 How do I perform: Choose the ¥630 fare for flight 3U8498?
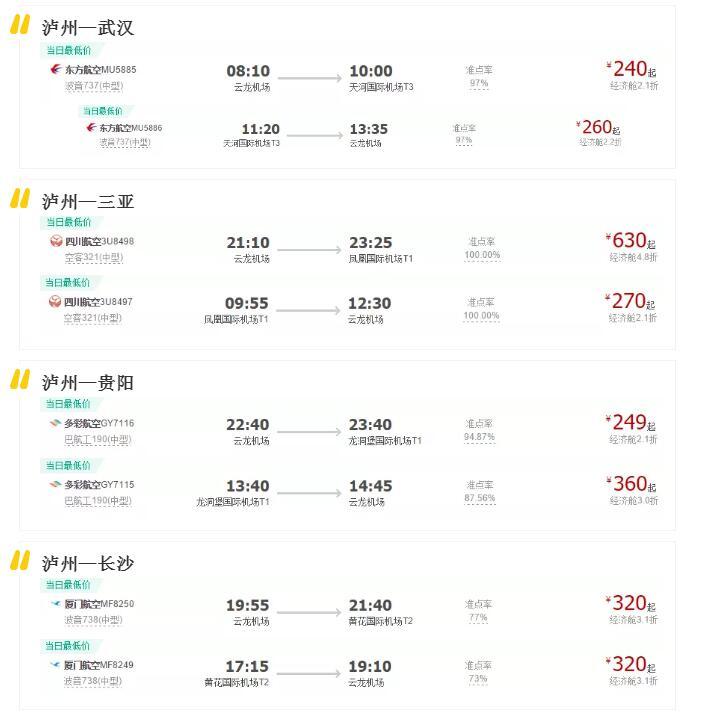tap(630, 241)
